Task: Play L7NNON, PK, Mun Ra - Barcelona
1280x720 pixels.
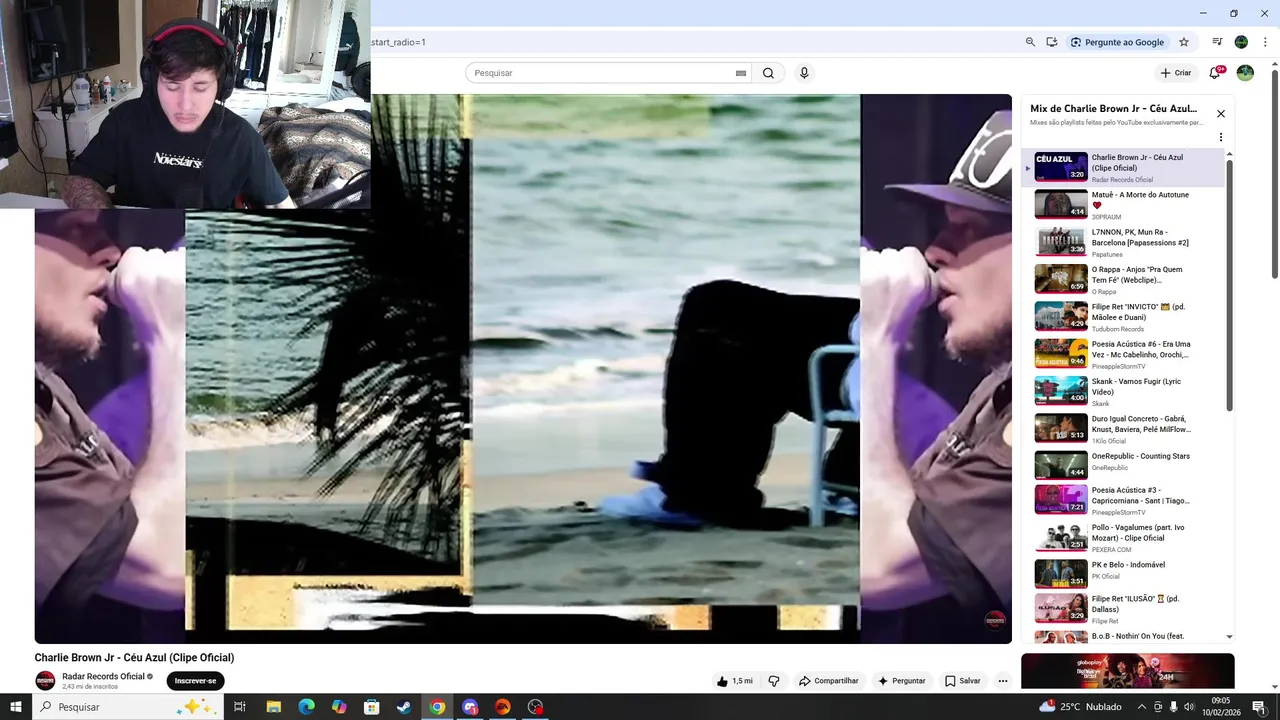Action: [x=1124, y=242]
